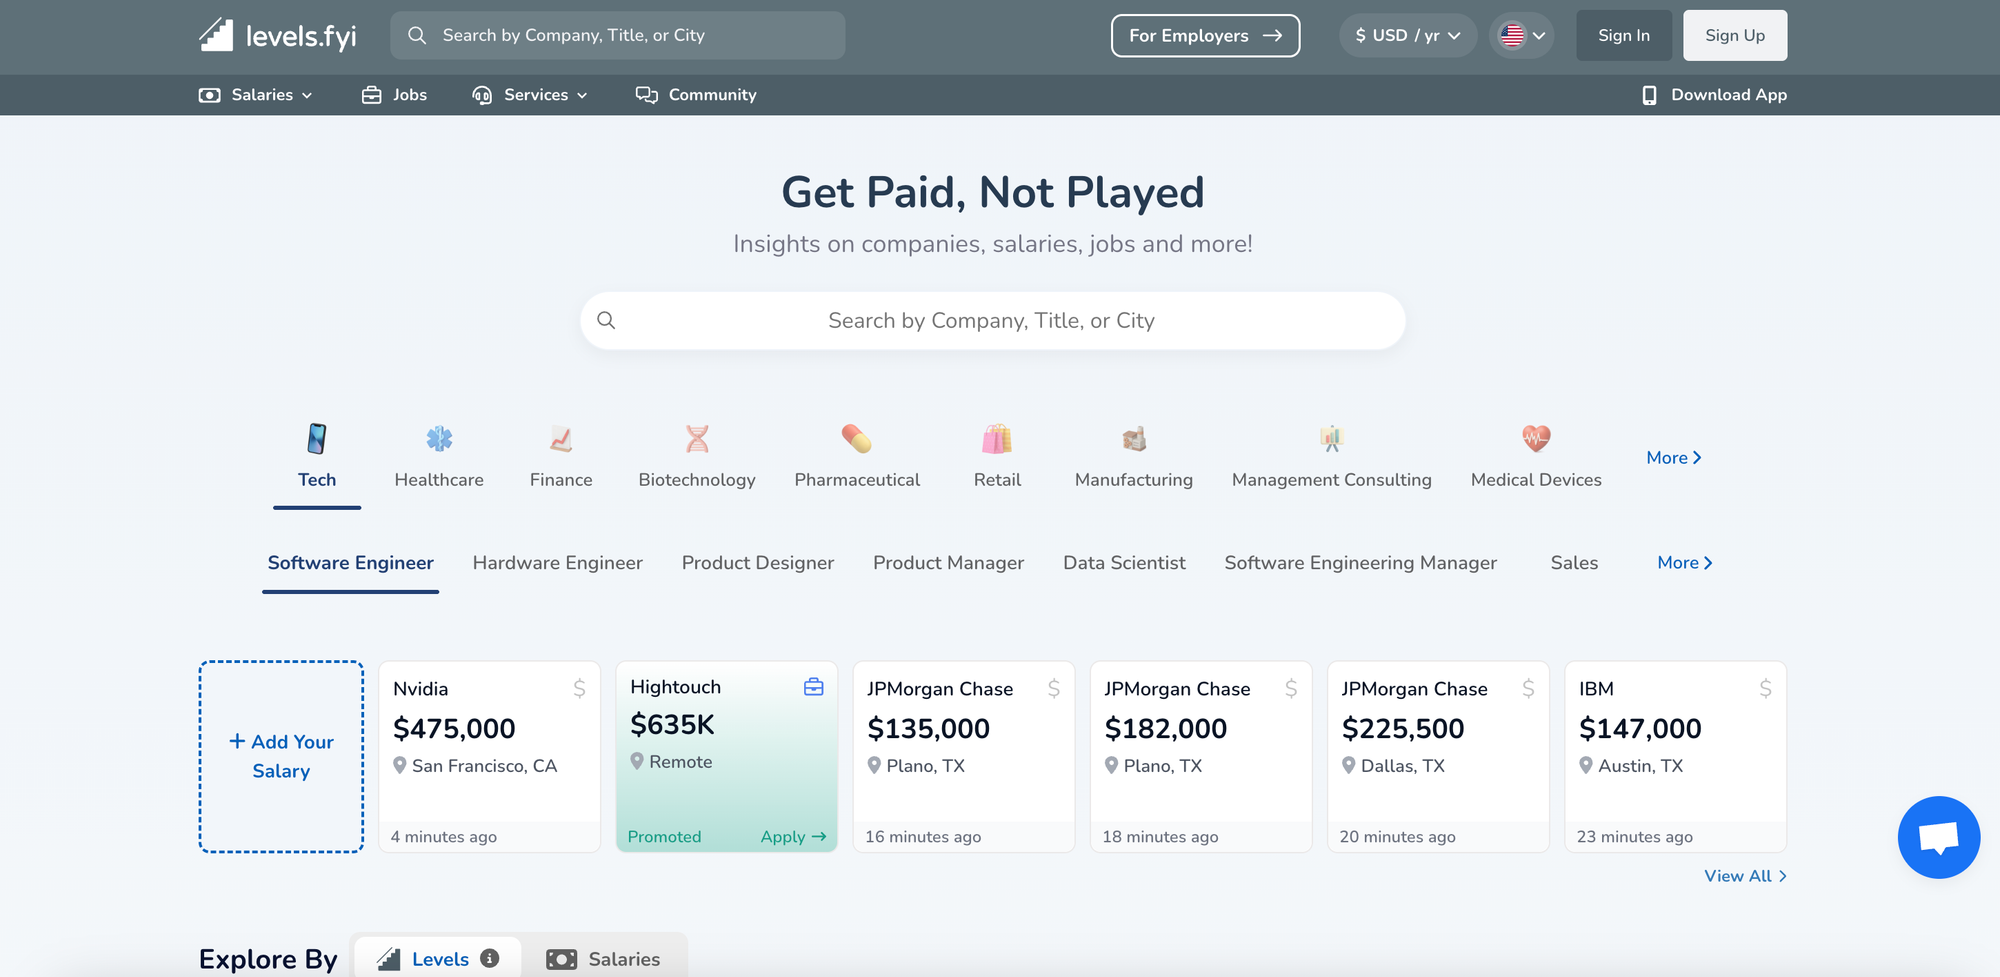Viewport: 2000px width, 977px height.
Task: Switch to the Hardware Engineer tab
Action: [557, 563]
